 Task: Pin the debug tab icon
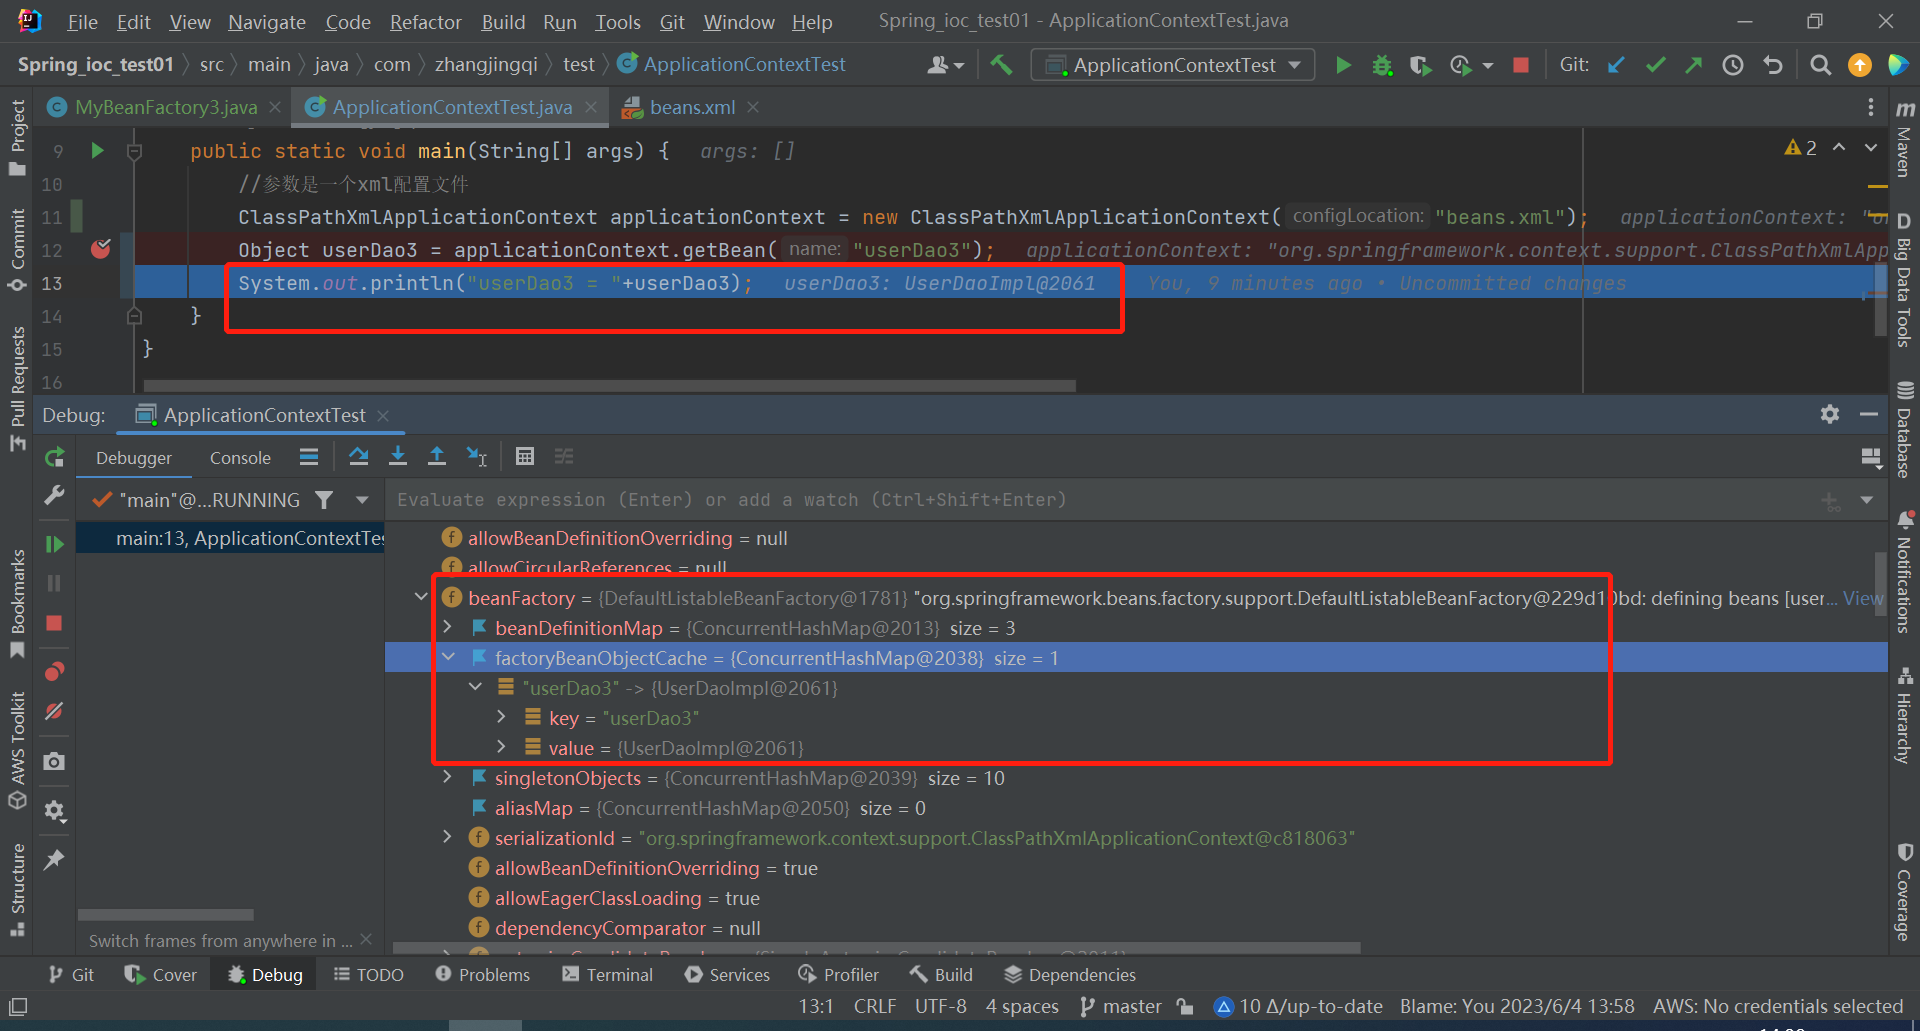click(54, 860)
